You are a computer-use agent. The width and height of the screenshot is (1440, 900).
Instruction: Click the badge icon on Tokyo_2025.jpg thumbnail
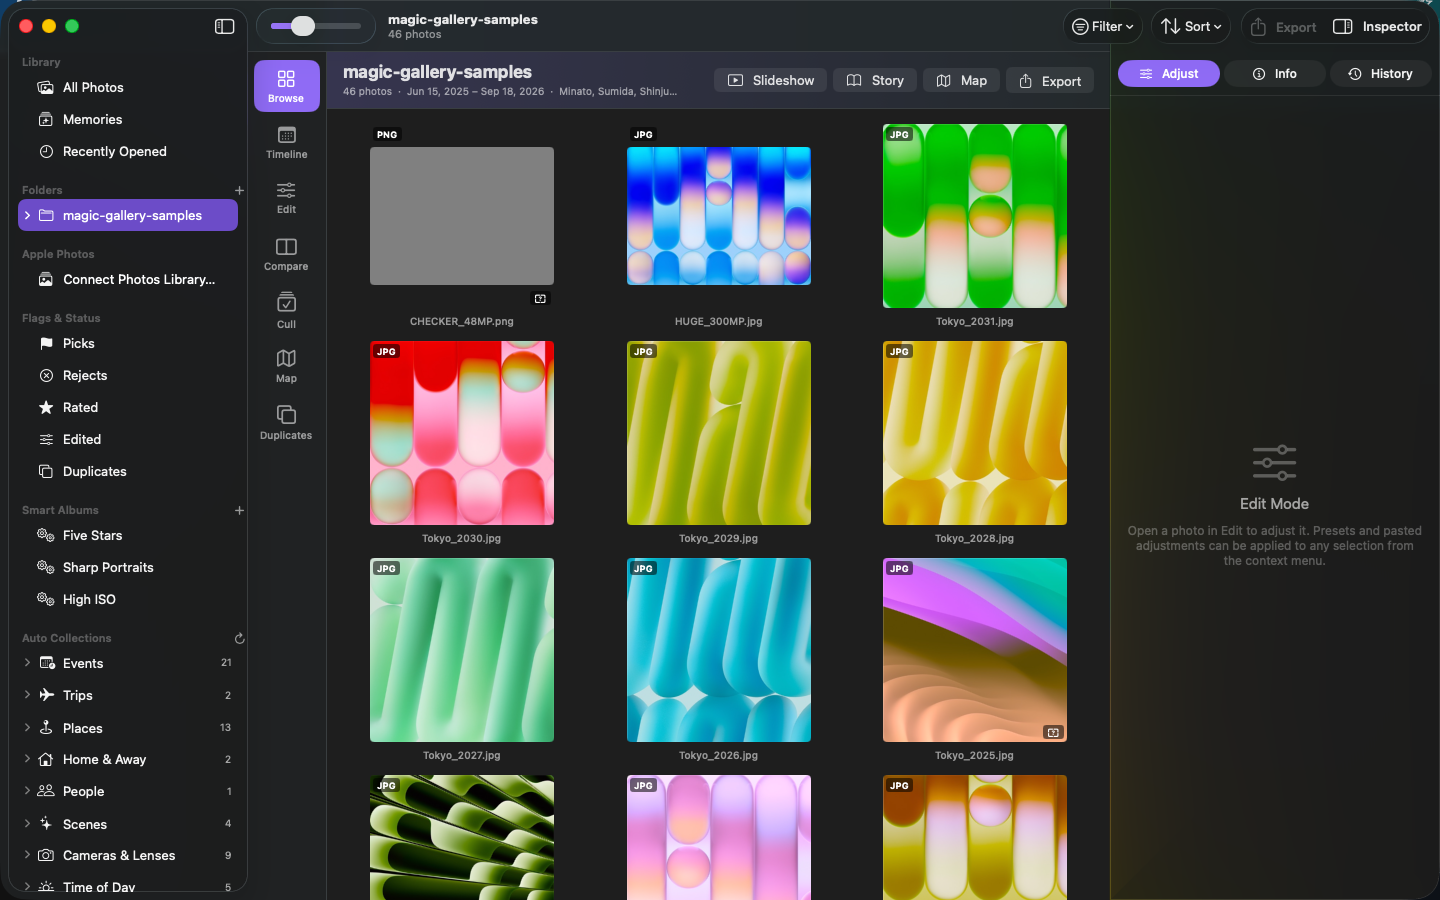1053,733
